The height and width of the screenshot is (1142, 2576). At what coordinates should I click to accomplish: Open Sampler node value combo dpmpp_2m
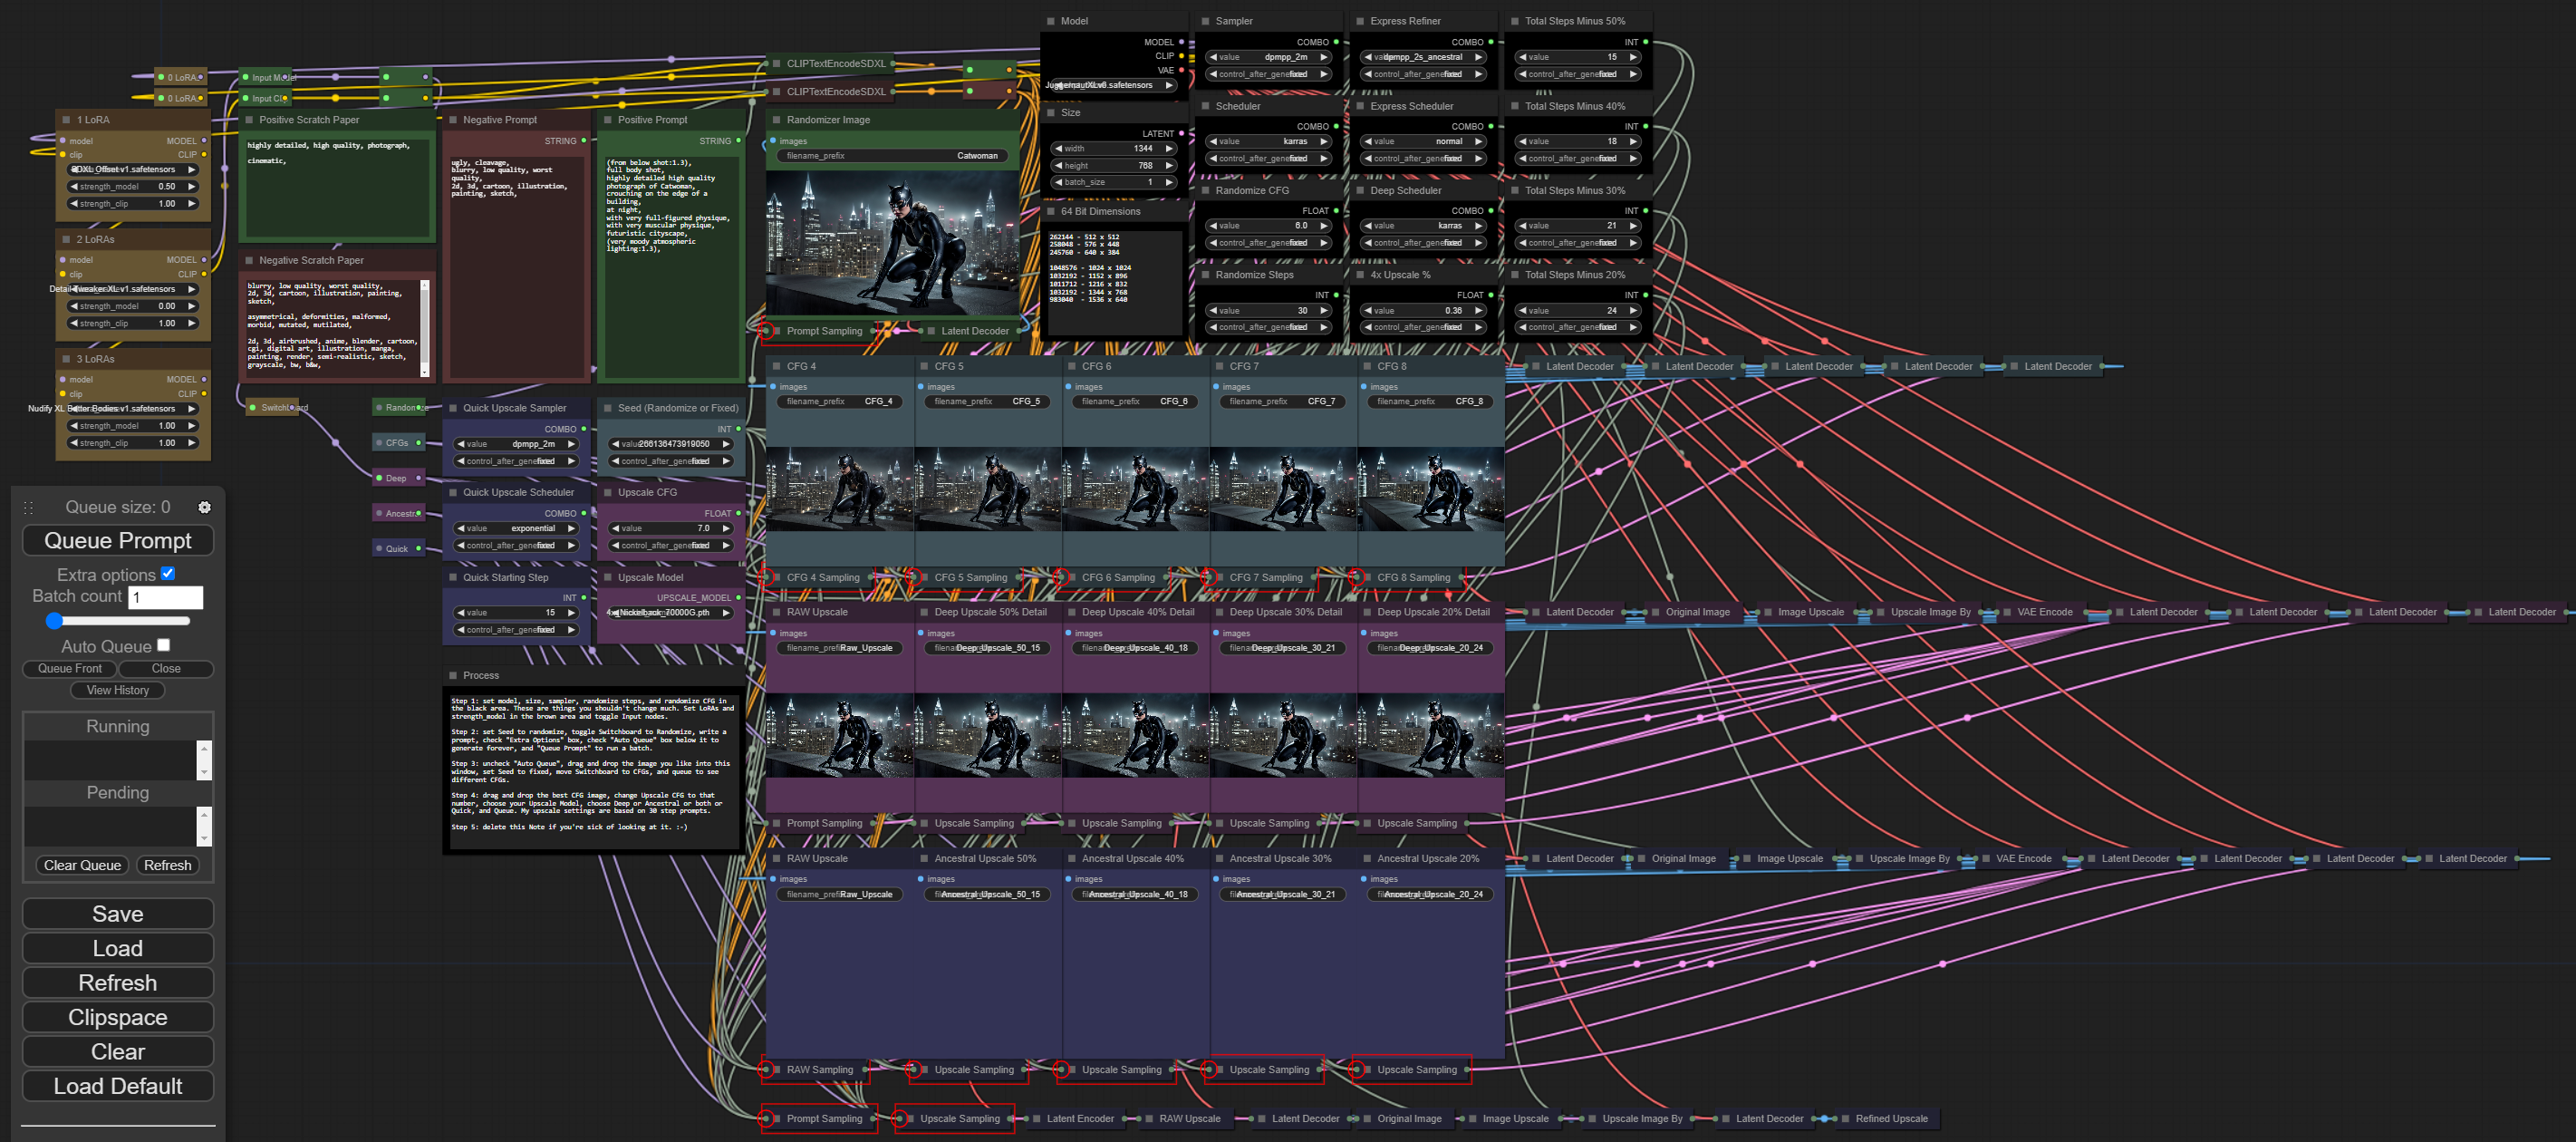coord(1268,57)
